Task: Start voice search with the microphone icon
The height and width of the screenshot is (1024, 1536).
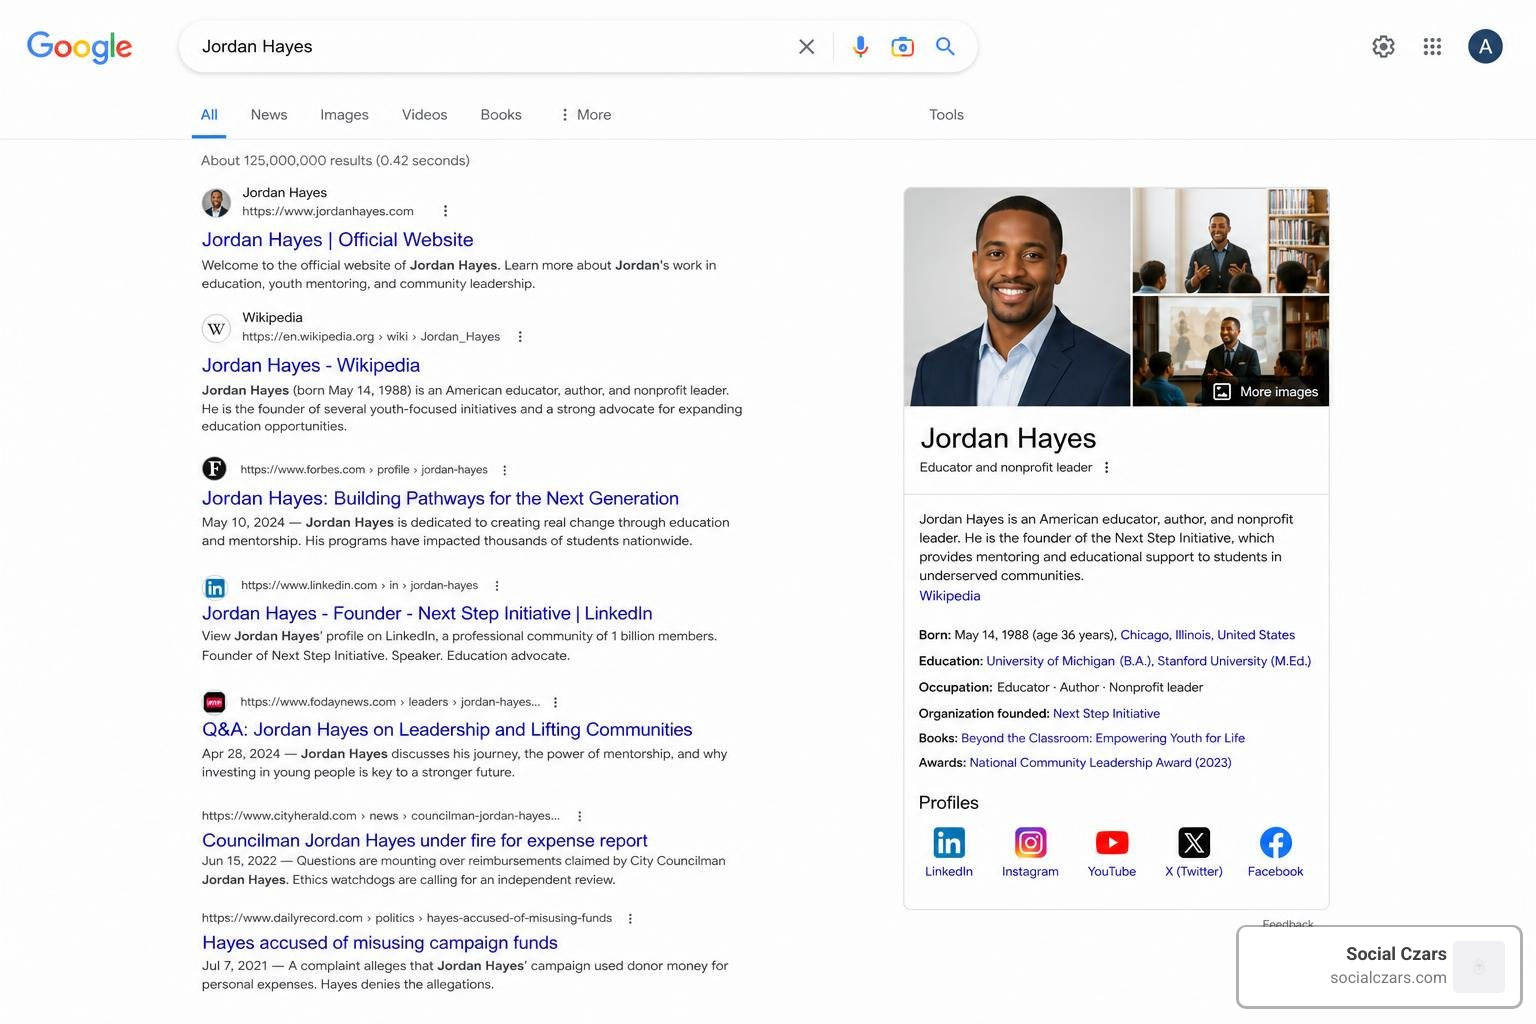Action: 860,46
